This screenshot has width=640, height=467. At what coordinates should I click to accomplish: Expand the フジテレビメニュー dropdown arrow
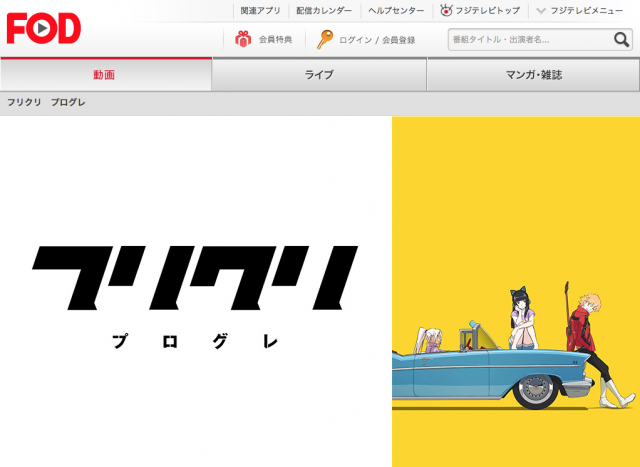(541, 11)
